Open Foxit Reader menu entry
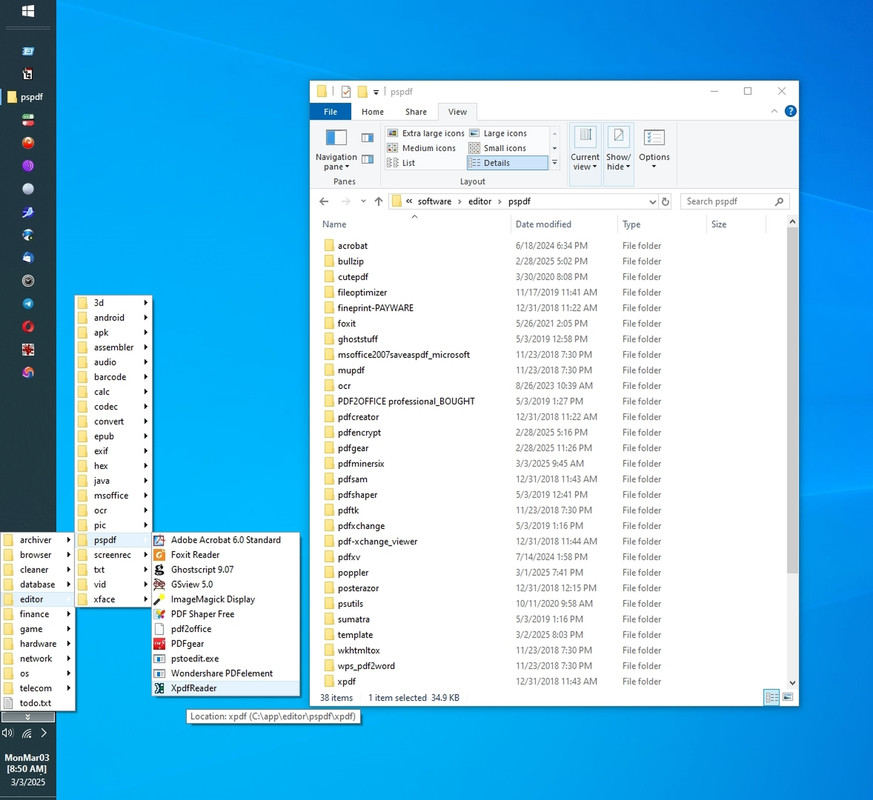This screenshot has width=873, height=800. (225, 554)
